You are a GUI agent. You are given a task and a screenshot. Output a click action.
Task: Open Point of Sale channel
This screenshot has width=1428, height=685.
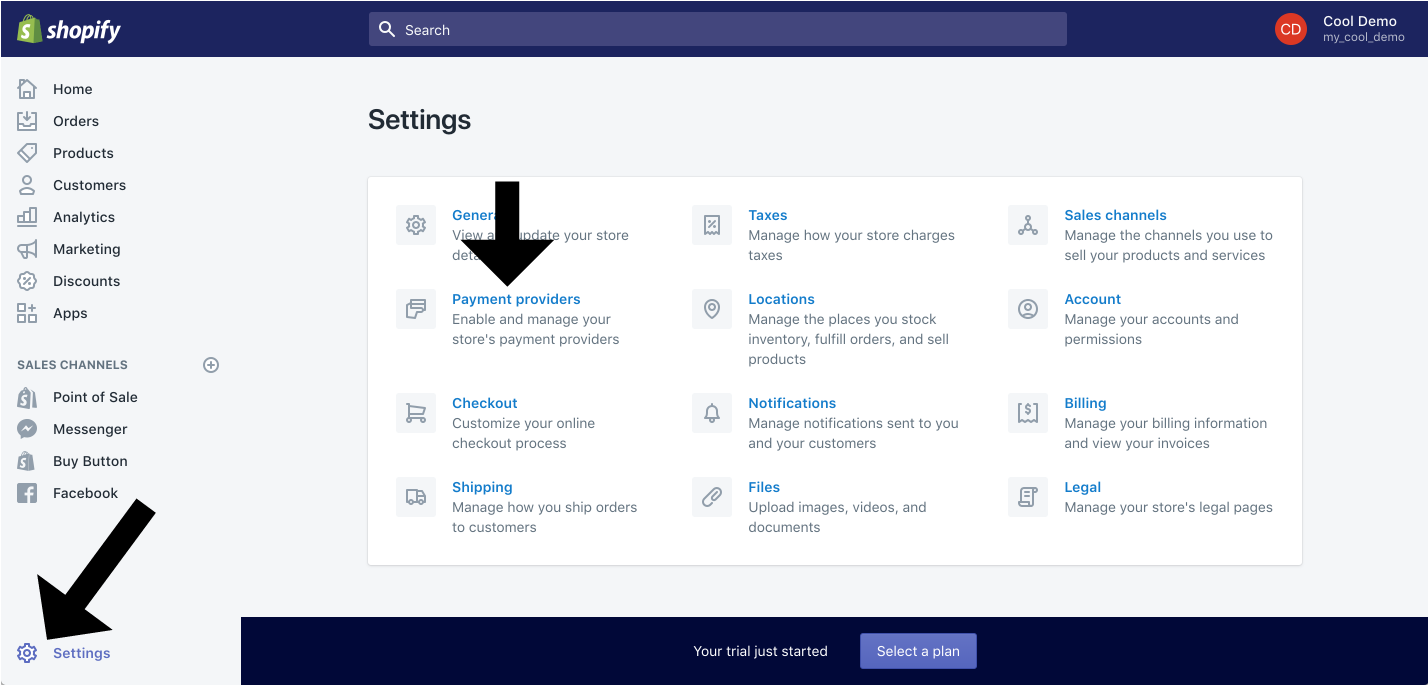click(95, 397)
